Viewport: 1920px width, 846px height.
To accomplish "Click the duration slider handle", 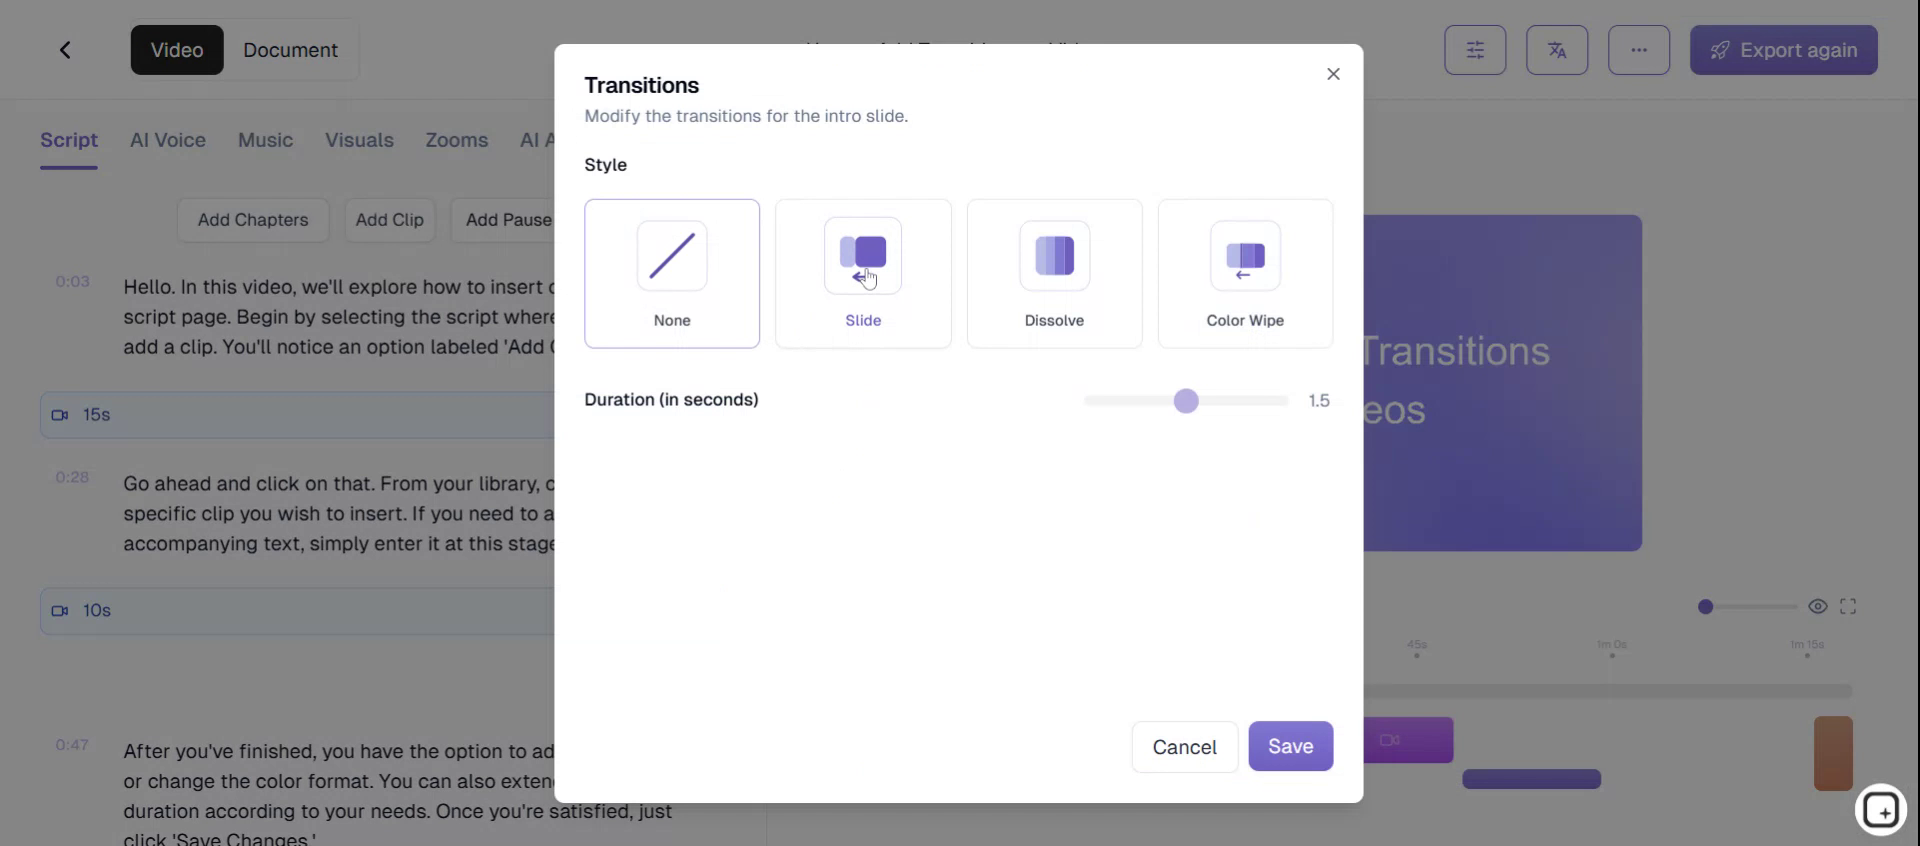I will click(x=1186, y=401).
